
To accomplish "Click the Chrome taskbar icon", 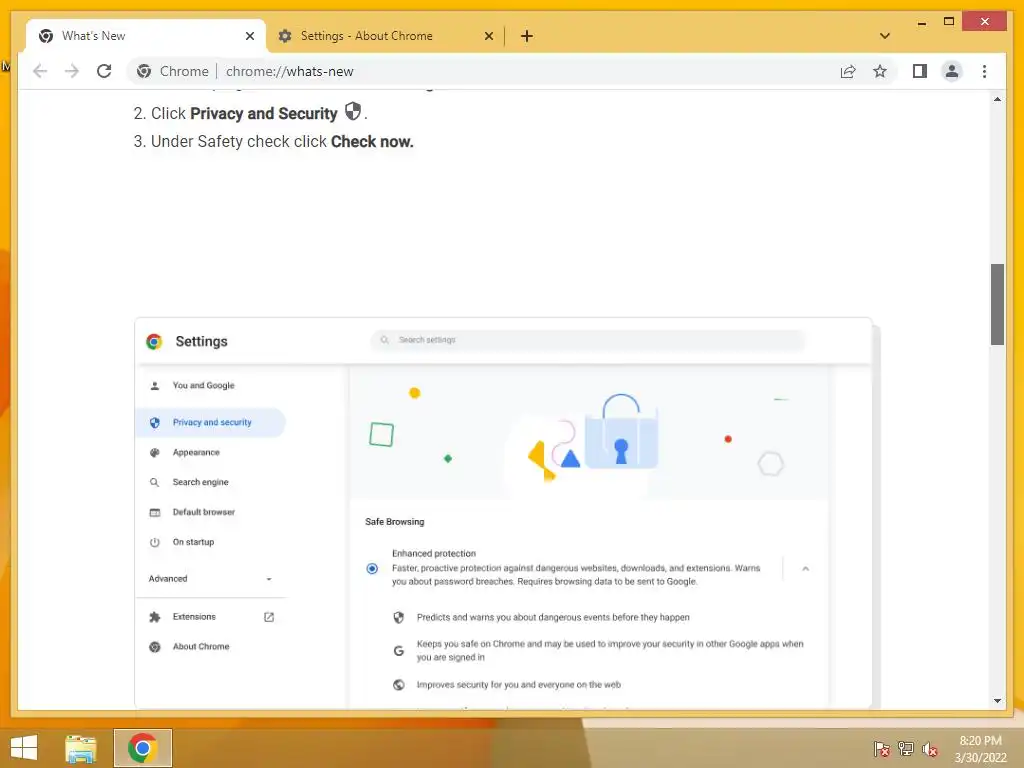I will point(143,748).
